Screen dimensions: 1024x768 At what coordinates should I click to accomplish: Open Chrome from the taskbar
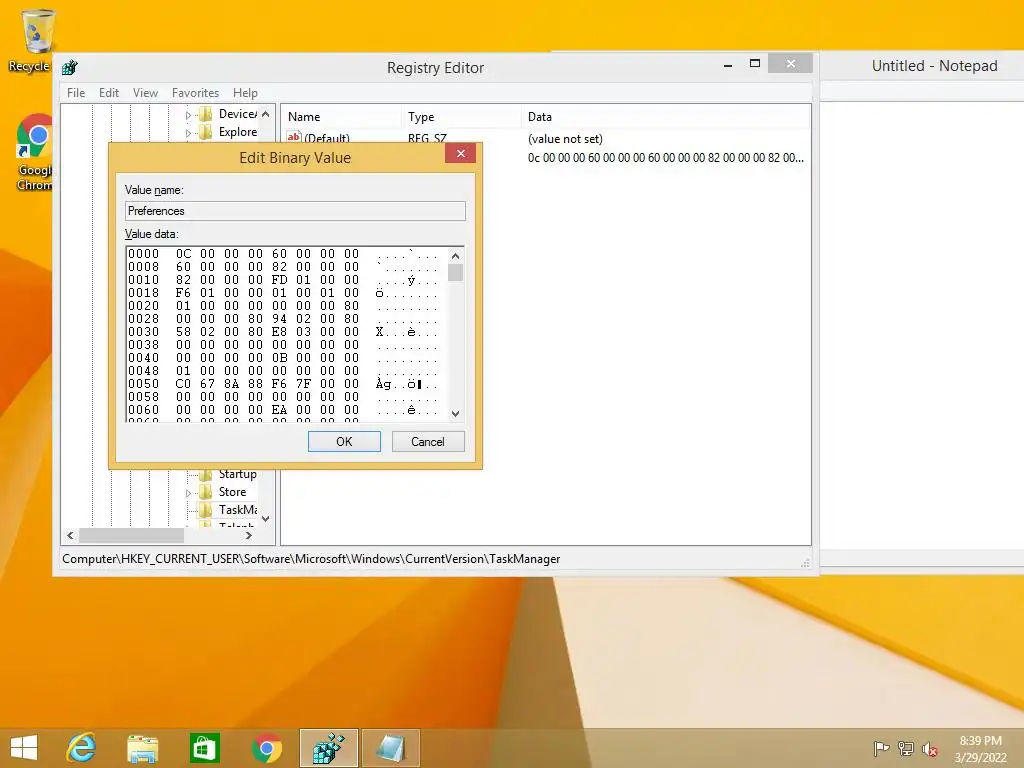[266, 748]
